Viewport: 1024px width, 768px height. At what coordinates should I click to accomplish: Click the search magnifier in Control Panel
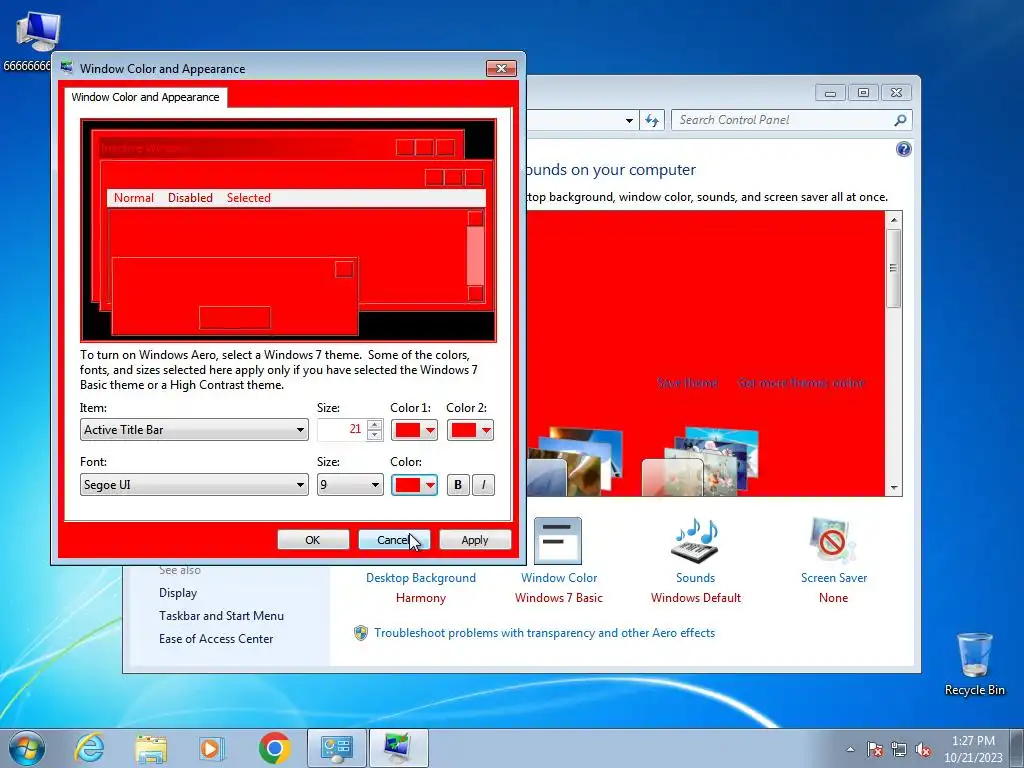click(900, 120)
